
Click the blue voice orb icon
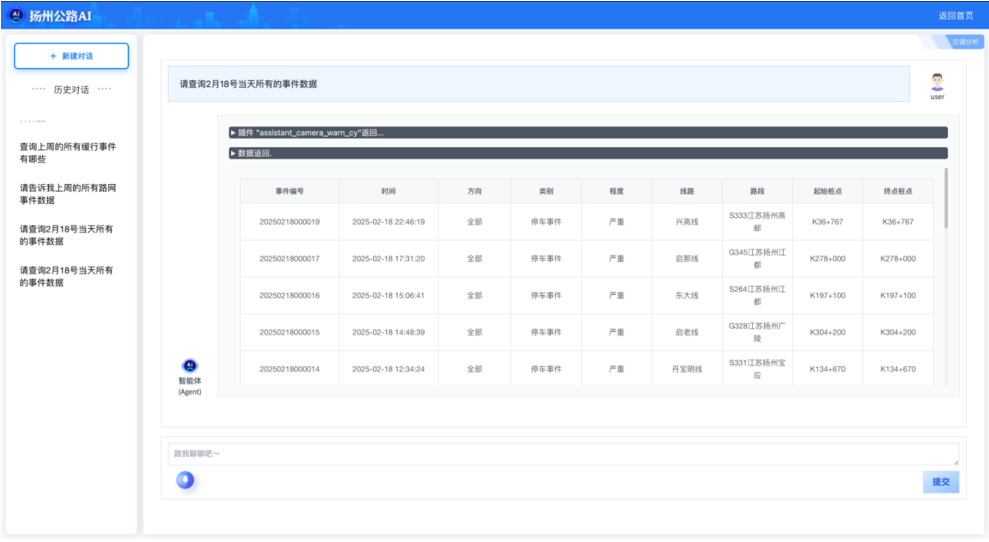[185, 481]
